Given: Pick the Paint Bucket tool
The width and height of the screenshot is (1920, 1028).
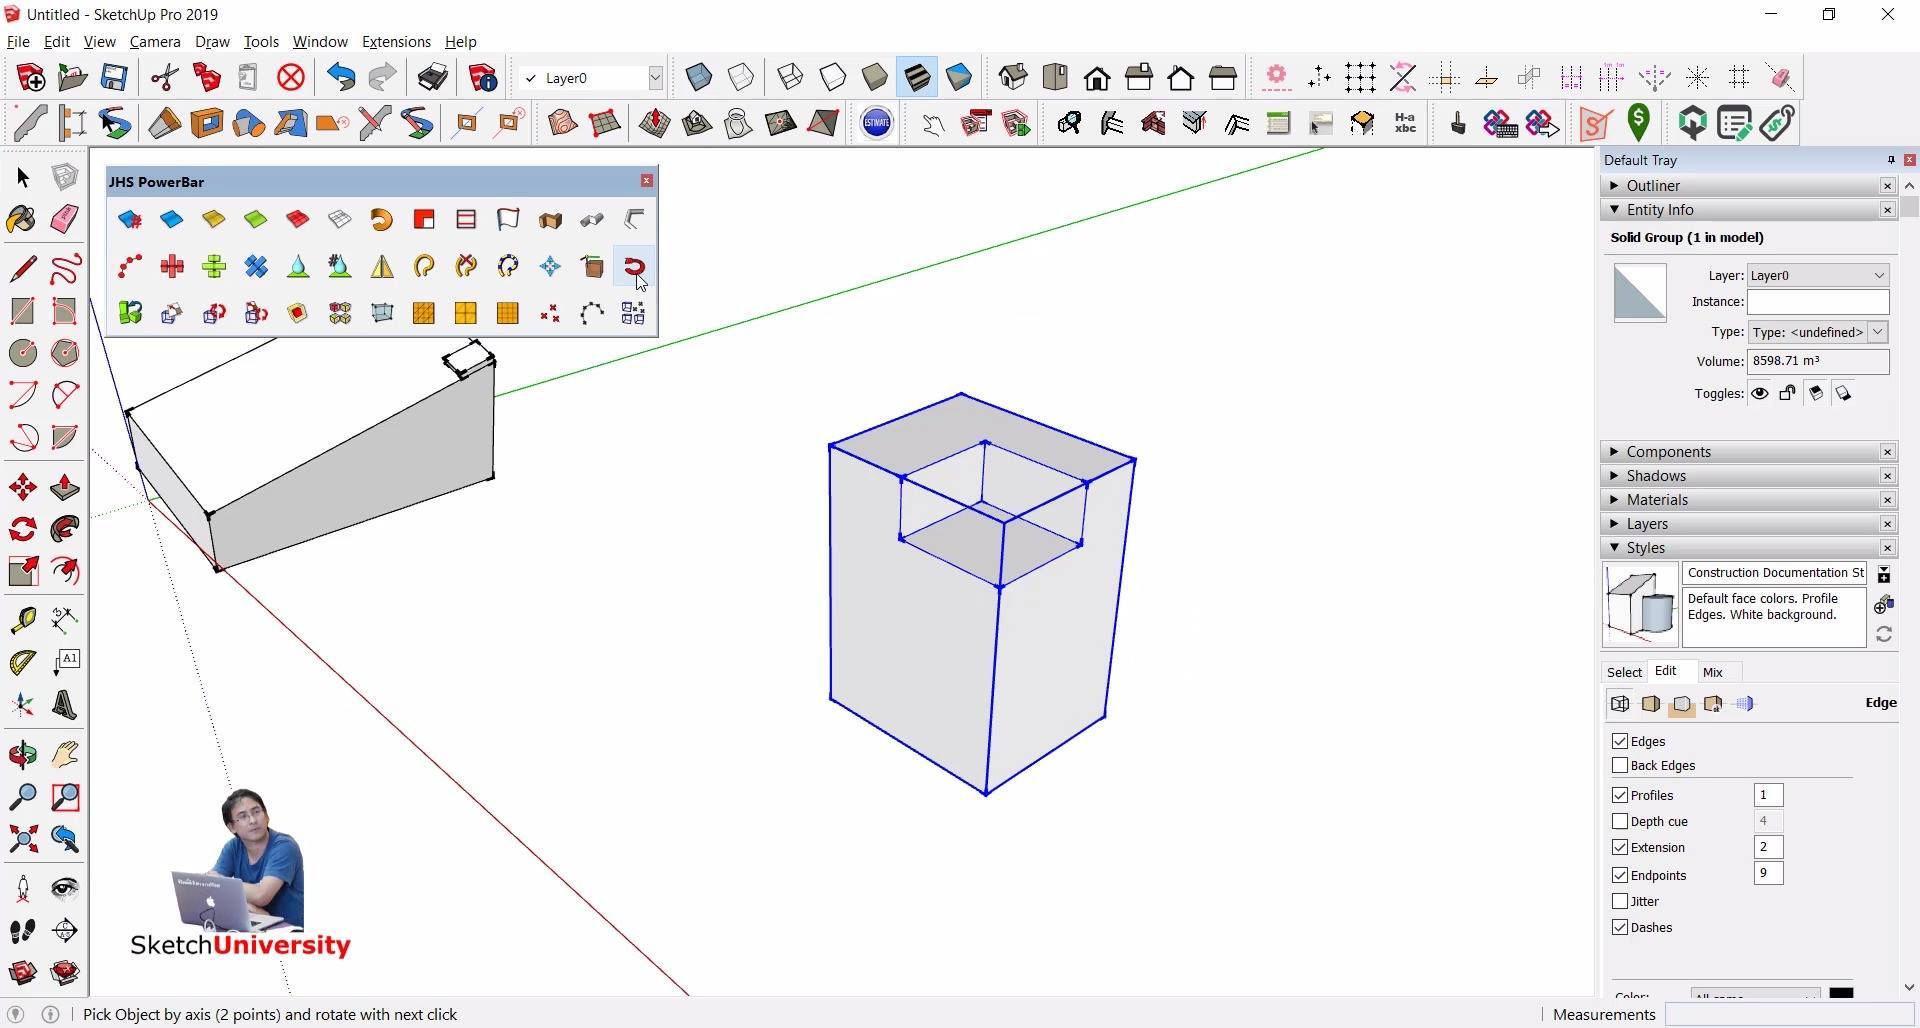Looking at the screenshot, I should 22,219.
